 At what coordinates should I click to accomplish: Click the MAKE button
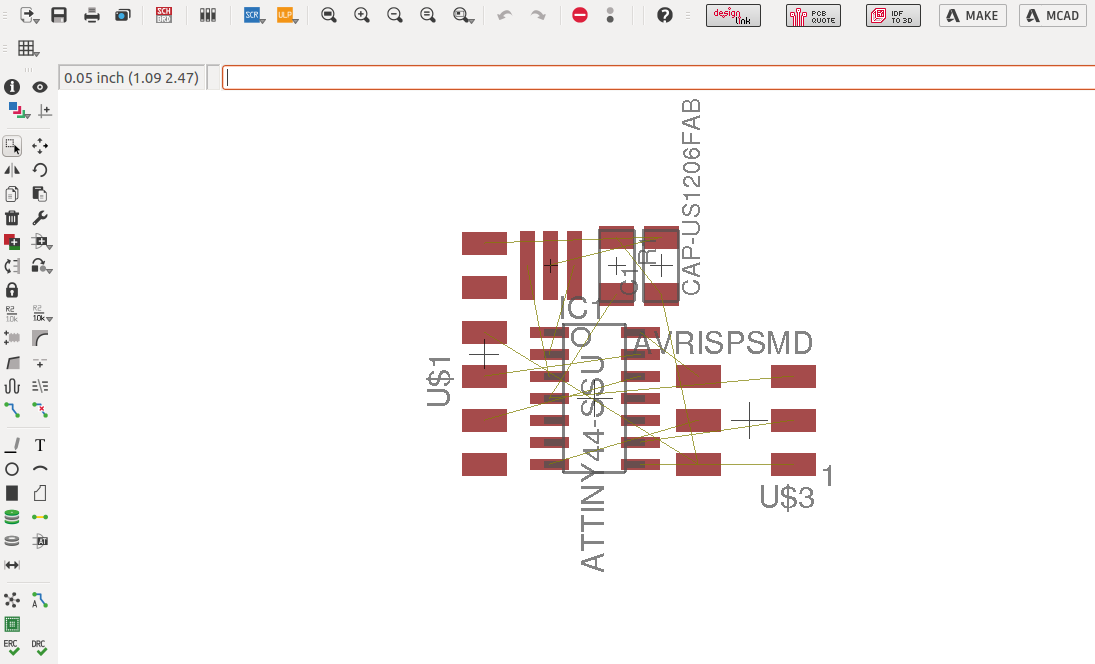973,15
